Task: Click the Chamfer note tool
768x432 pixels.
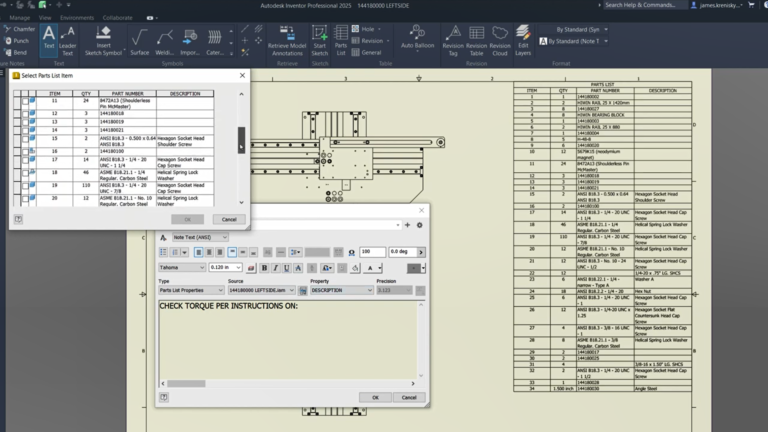Action: (x=20, y=29)
